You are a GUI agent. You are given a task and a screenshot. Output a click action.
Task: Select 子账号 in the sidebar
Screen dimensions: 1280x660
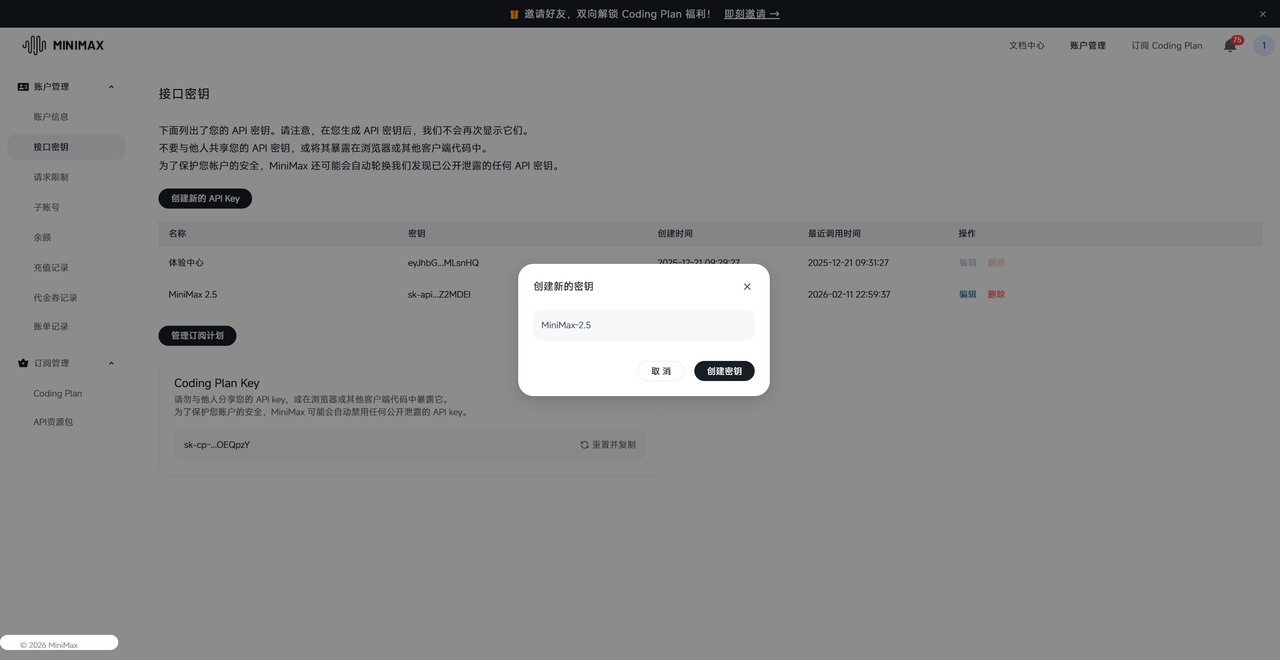[x=46, y=207]
